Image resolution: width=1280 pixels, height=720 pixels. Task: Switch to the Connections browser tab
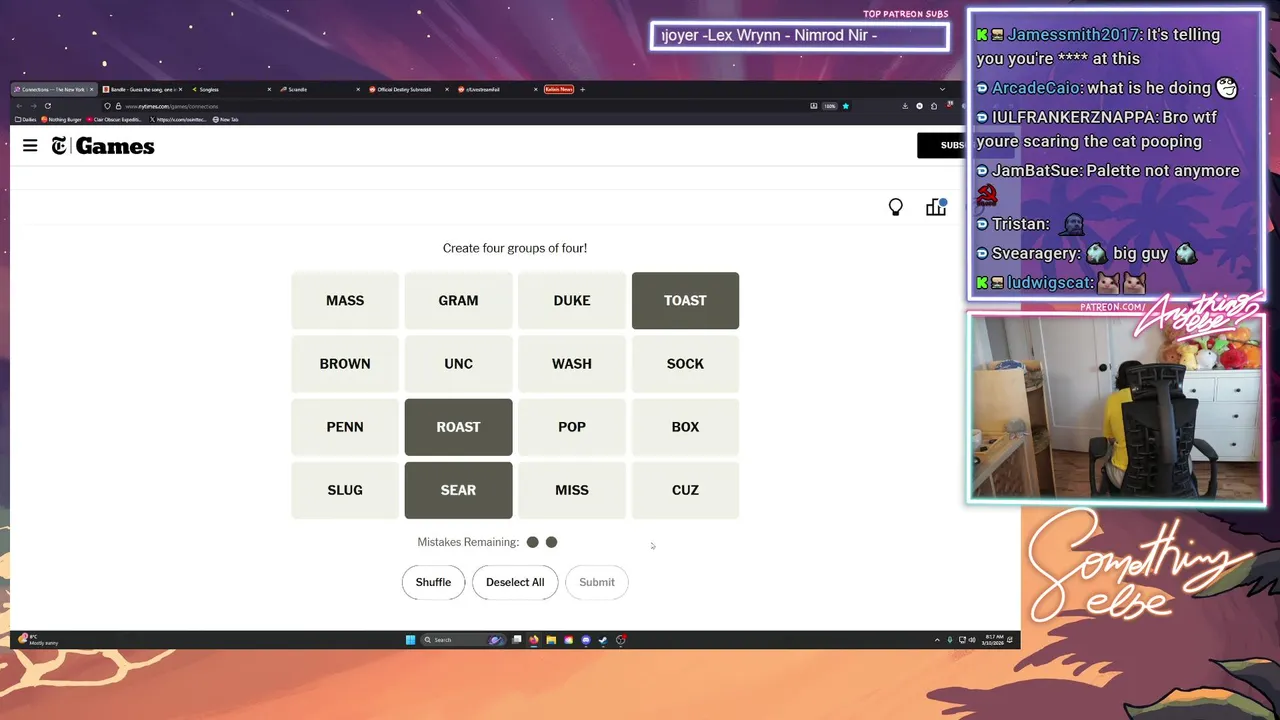coord(54,89)
